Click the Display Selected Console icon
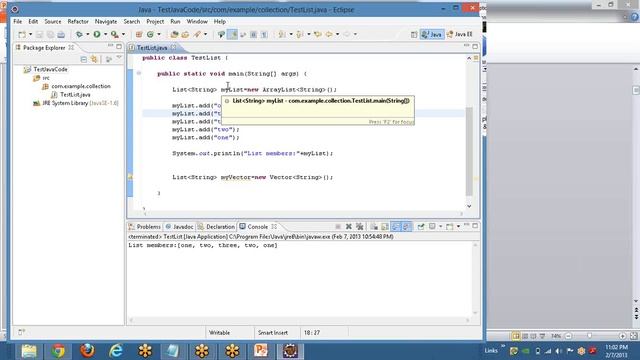Viewport: 640px width, 360px height. (x=432, y=227)
